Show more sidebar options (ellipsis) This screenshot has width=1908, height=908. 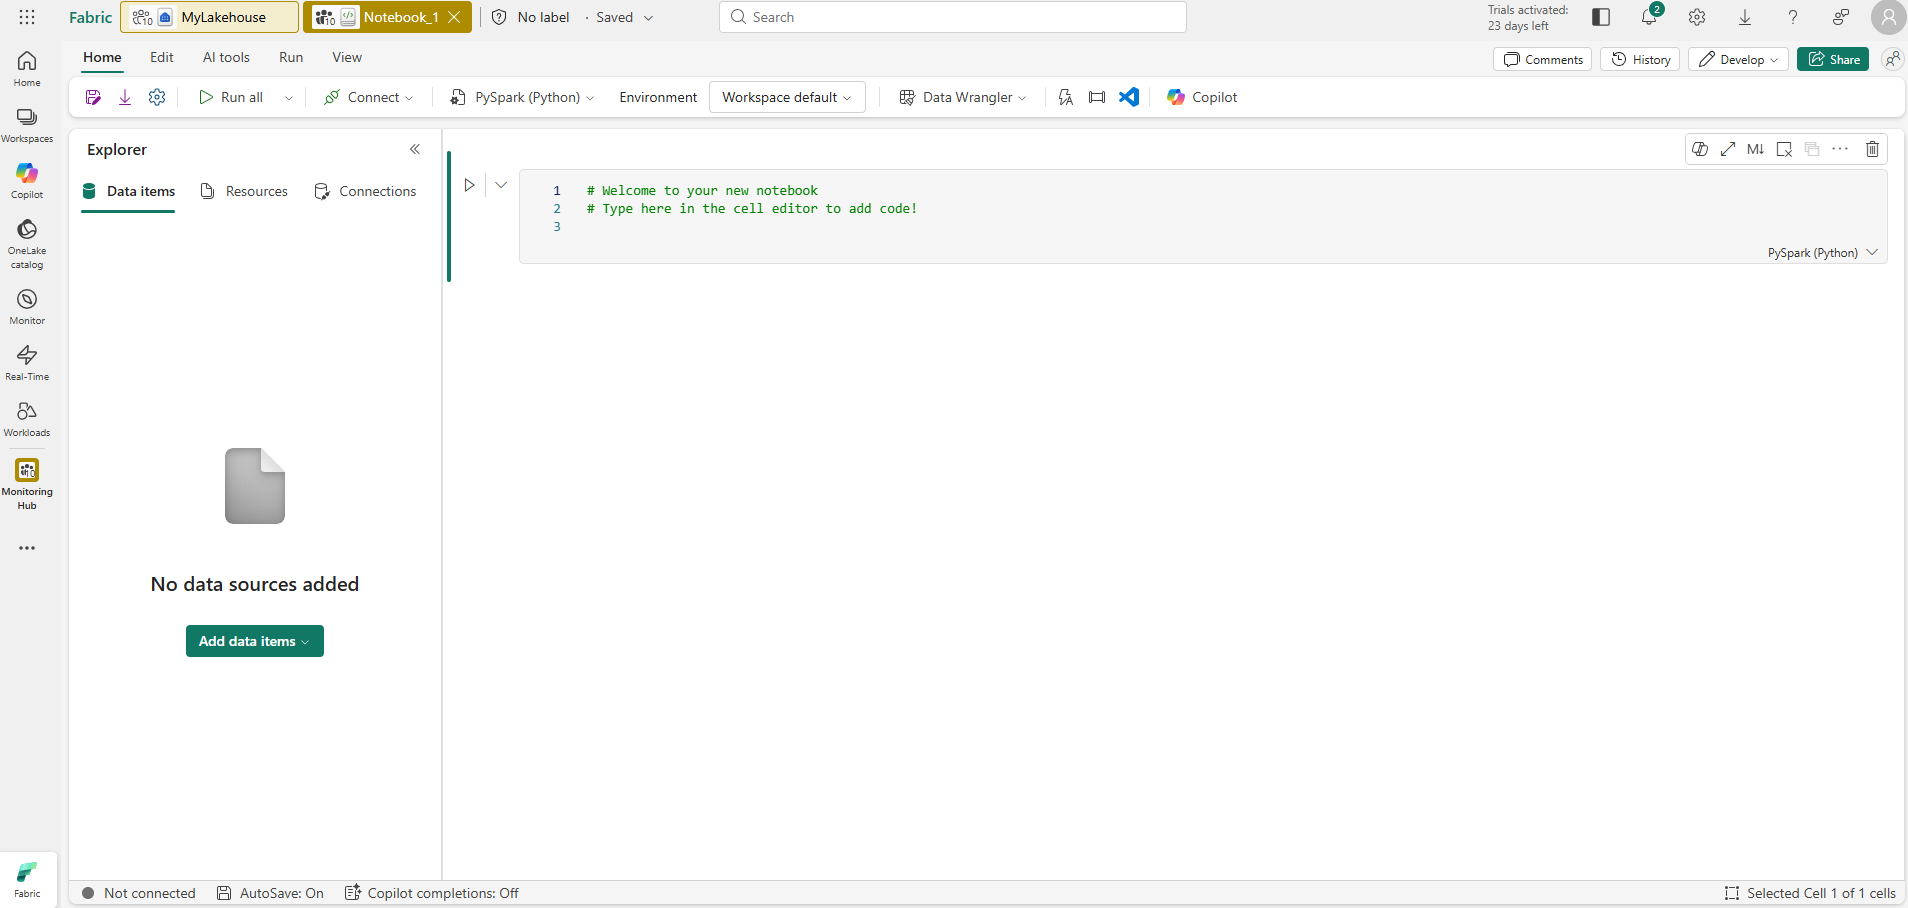pyautogui.click(x=27, y=548)
